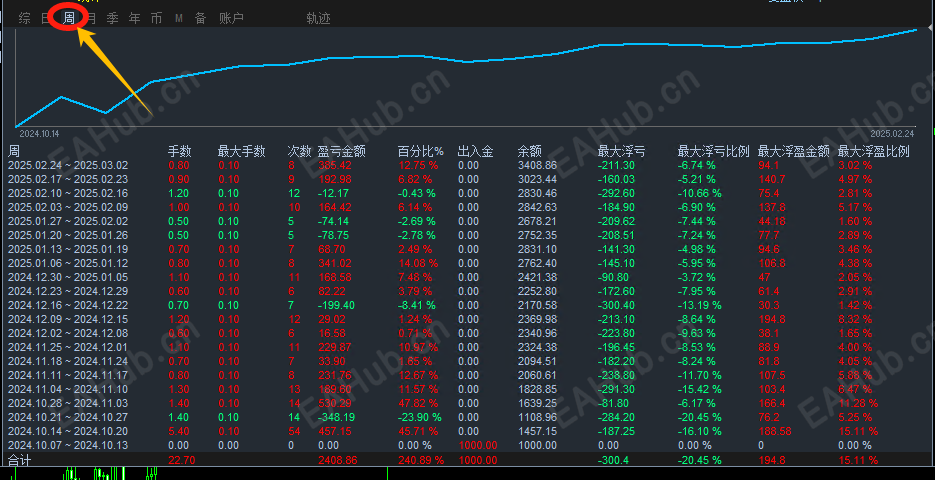Click the 最大浮盈金额 column header
935x480 pixels.
[794, 151]
